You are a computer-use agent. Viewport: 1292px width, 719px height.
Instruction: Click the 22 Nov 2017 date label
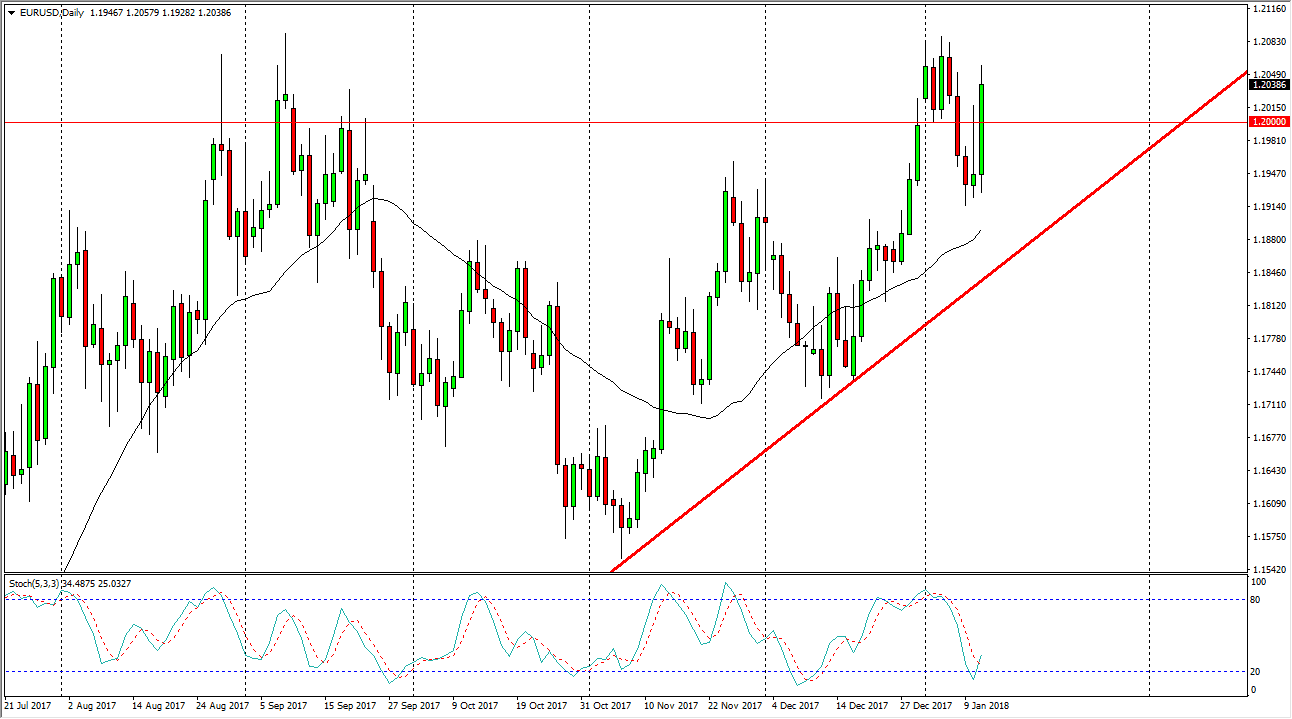[x=734, y=706]
